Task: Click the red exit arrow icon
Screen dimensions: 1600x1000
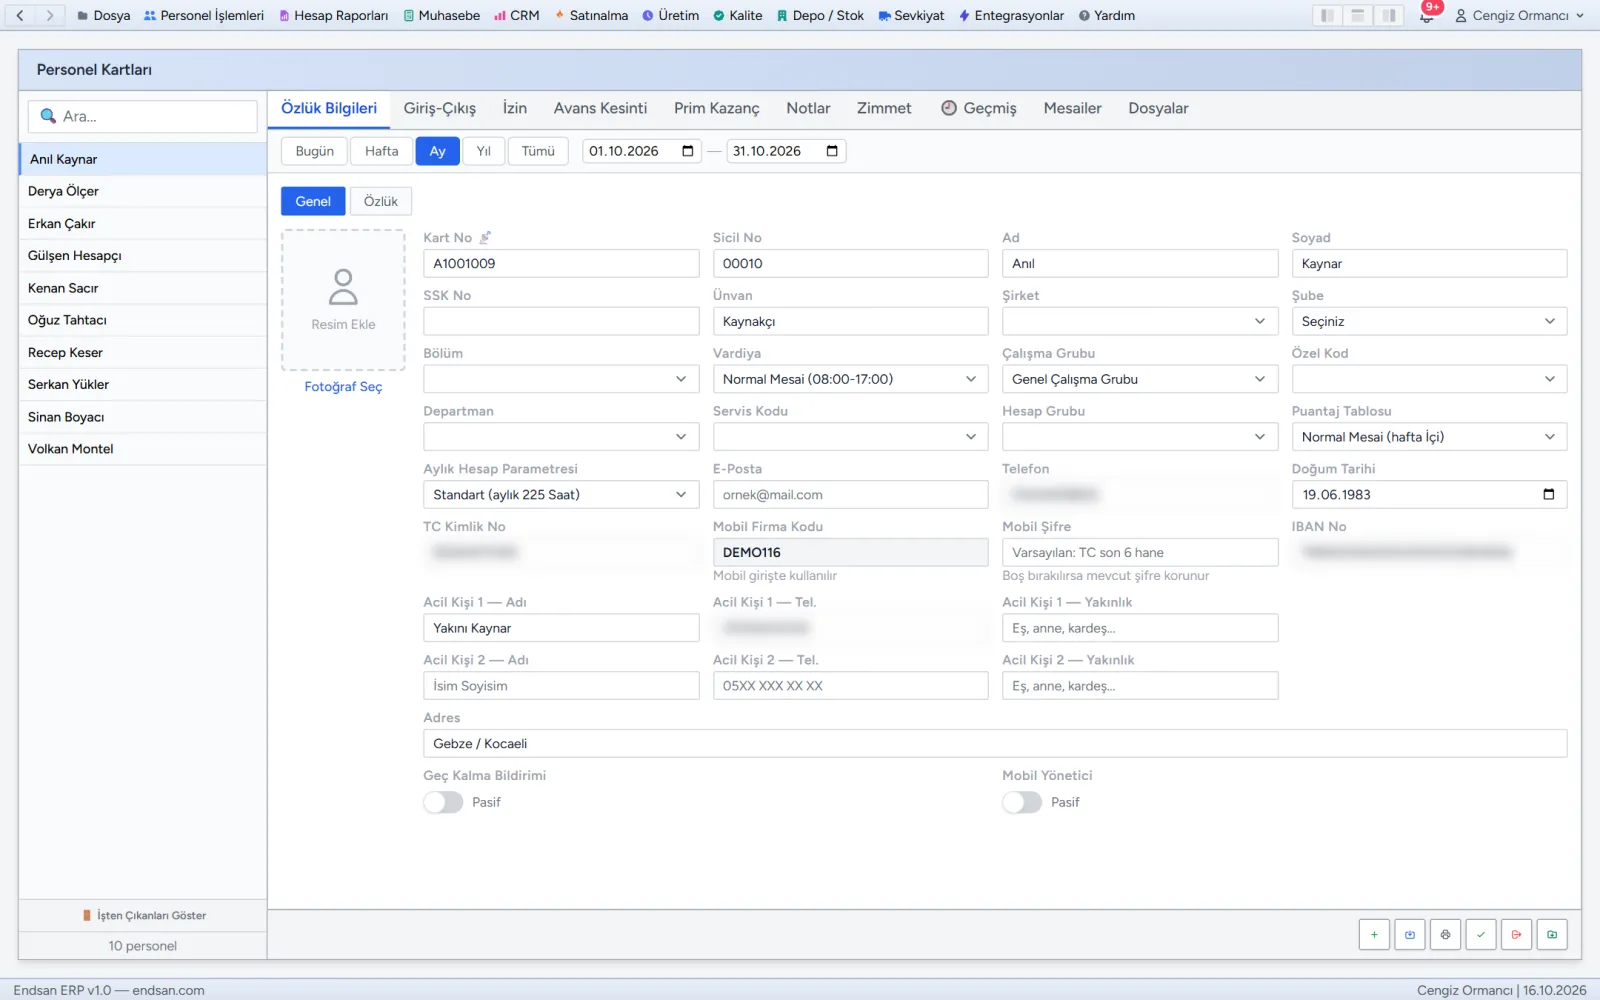Action: [x=1516, y=934]
